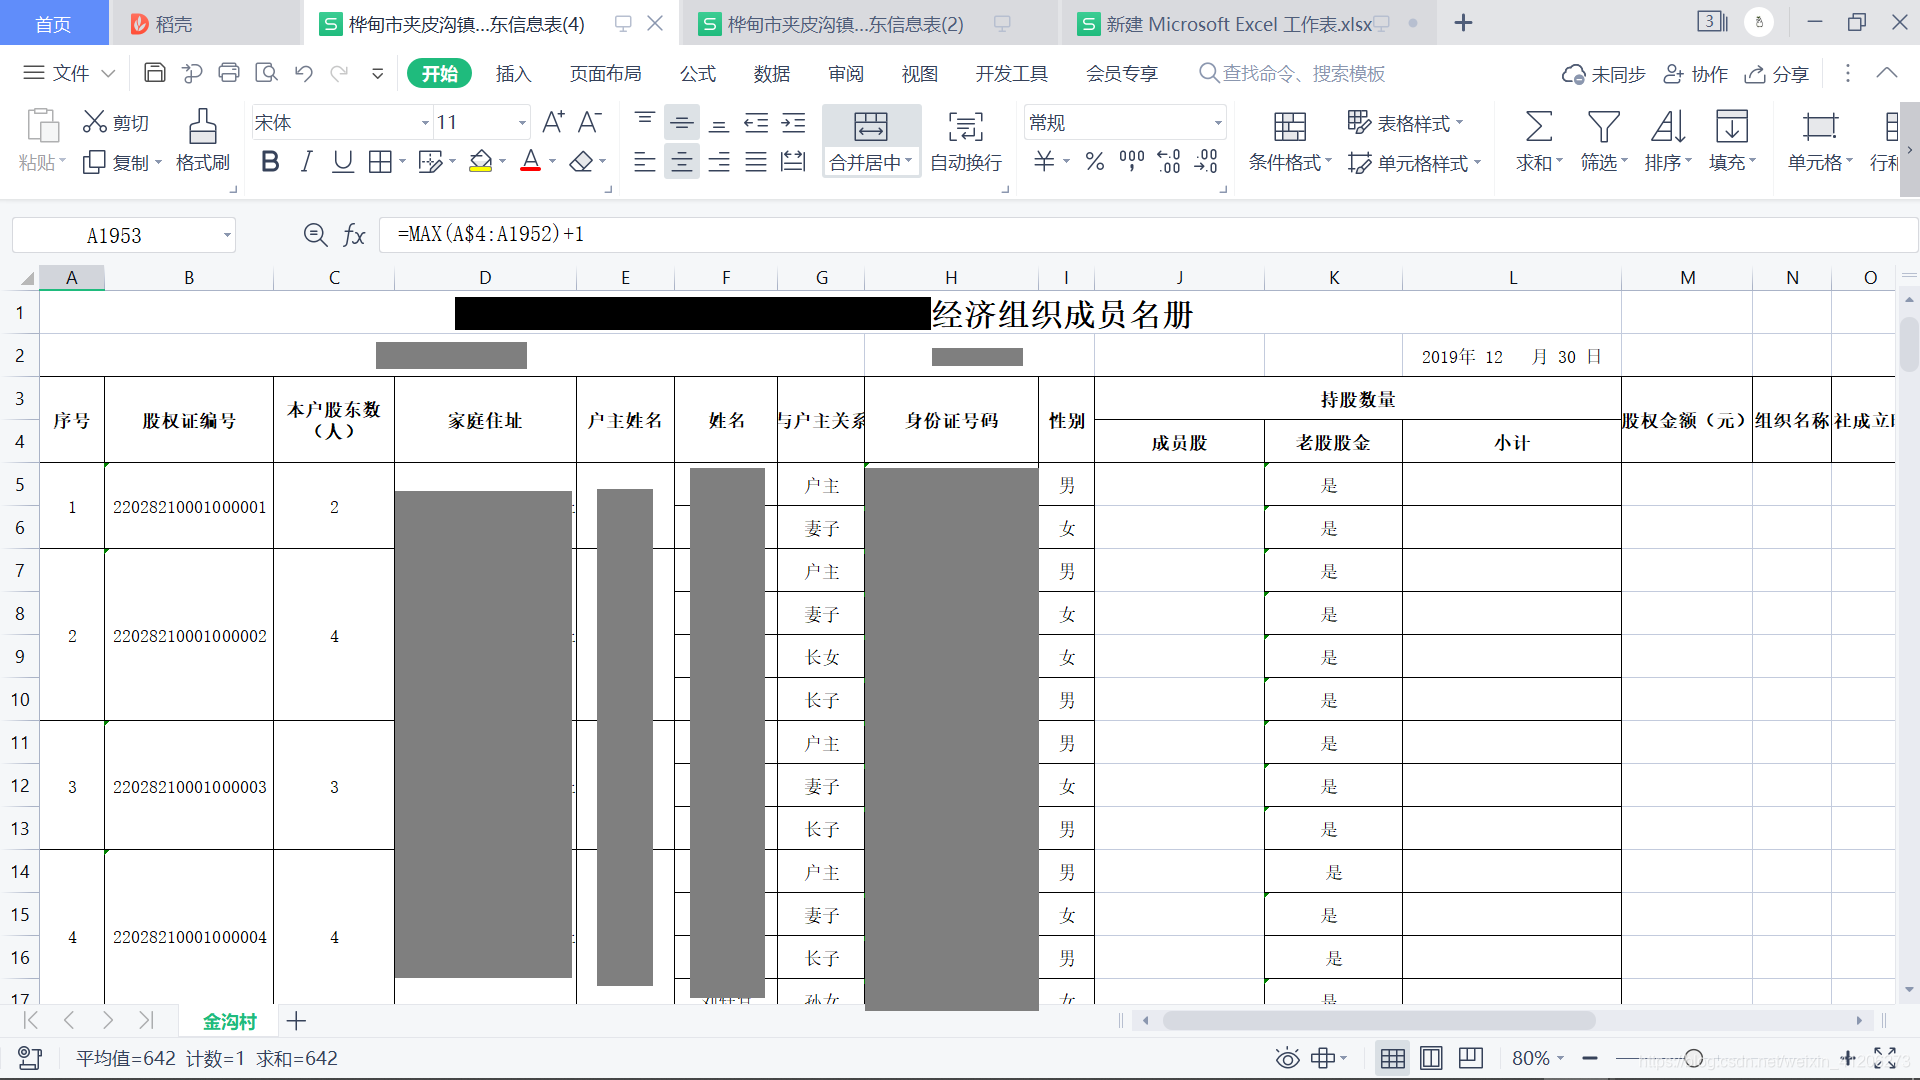Click the Merge and Center (合并居中) icon
This screenshot has height=1080, width=1920.
point(870,127)
